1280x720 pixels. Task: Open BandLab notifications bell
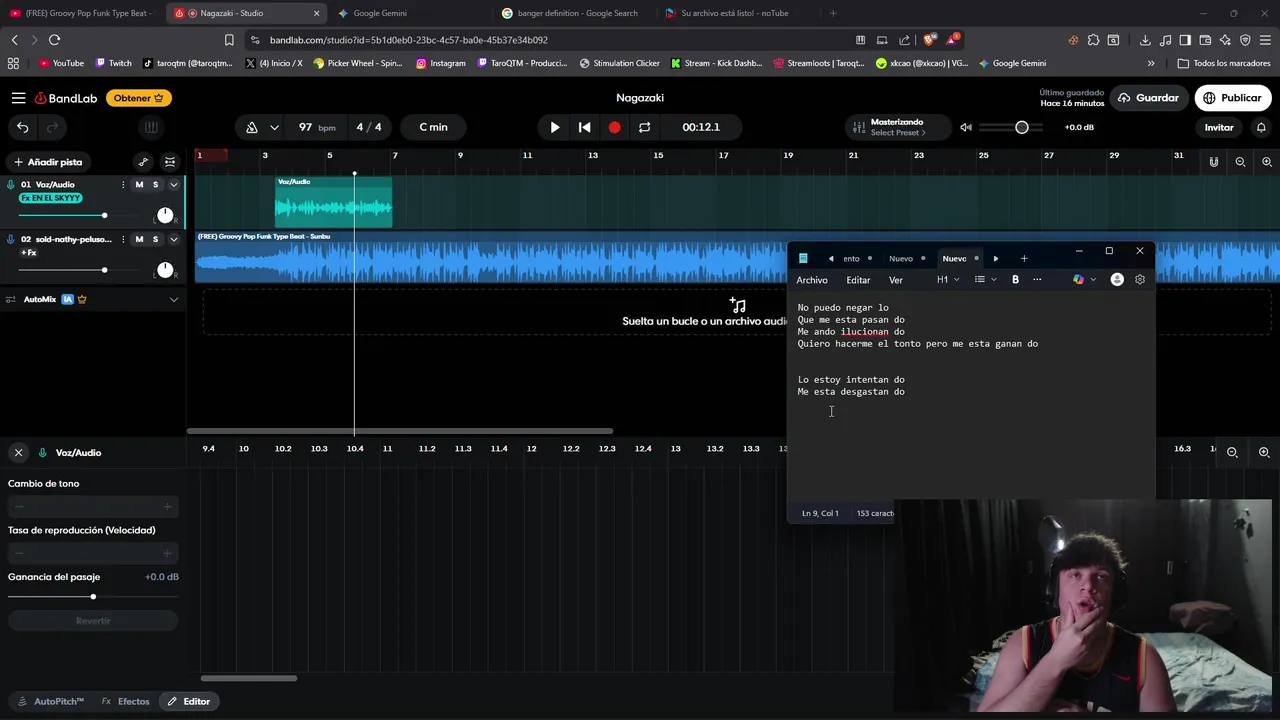(x=1261, y=127)
